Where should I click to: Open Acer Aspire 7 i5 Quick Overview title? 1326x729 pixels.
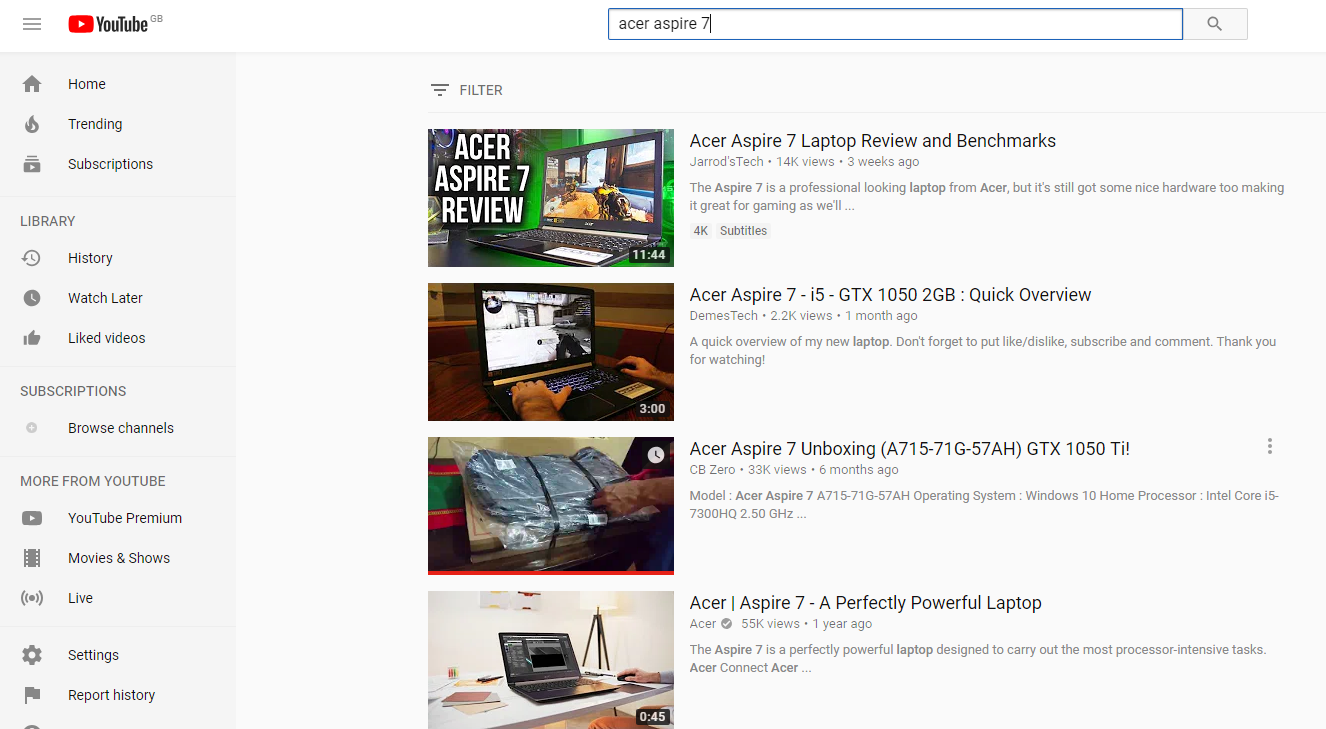coord(890,295)
